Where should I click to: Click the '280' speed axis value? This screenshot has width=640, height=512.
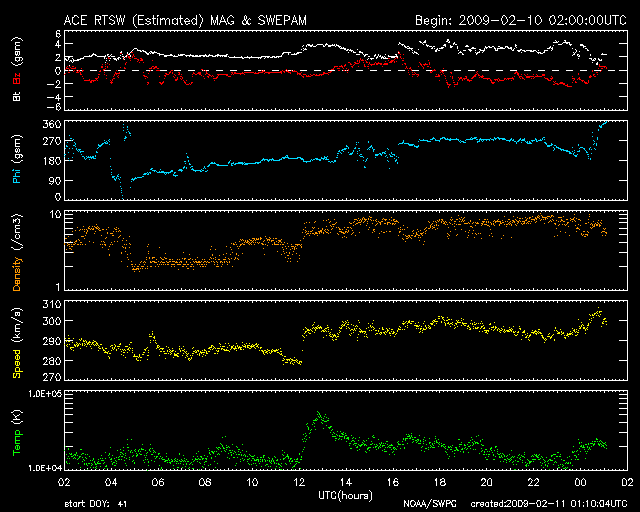click(x=52, y=361)
